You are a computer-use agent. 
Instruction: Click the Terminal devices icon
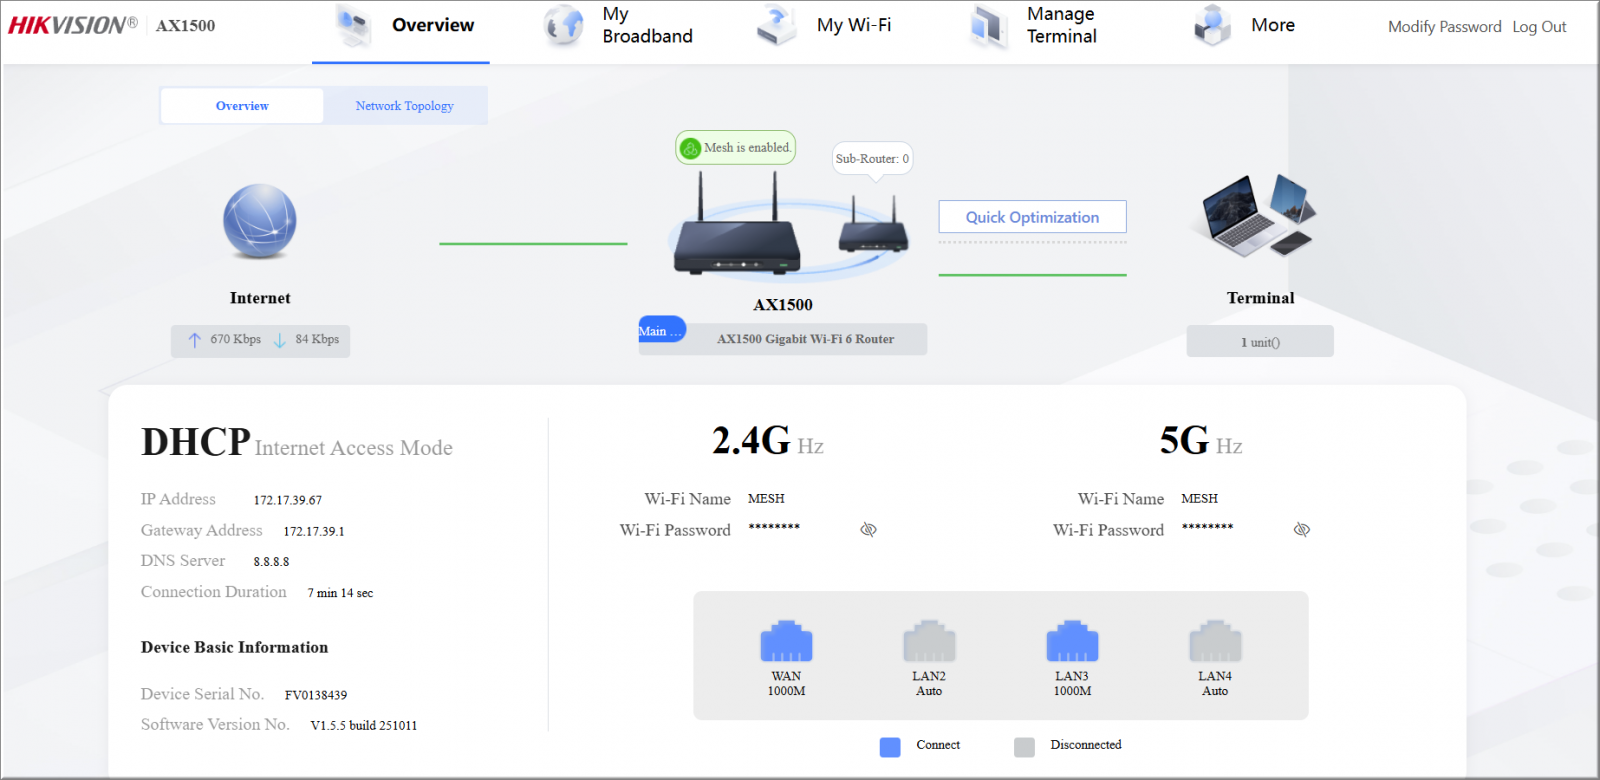[x=1260, y=215]
